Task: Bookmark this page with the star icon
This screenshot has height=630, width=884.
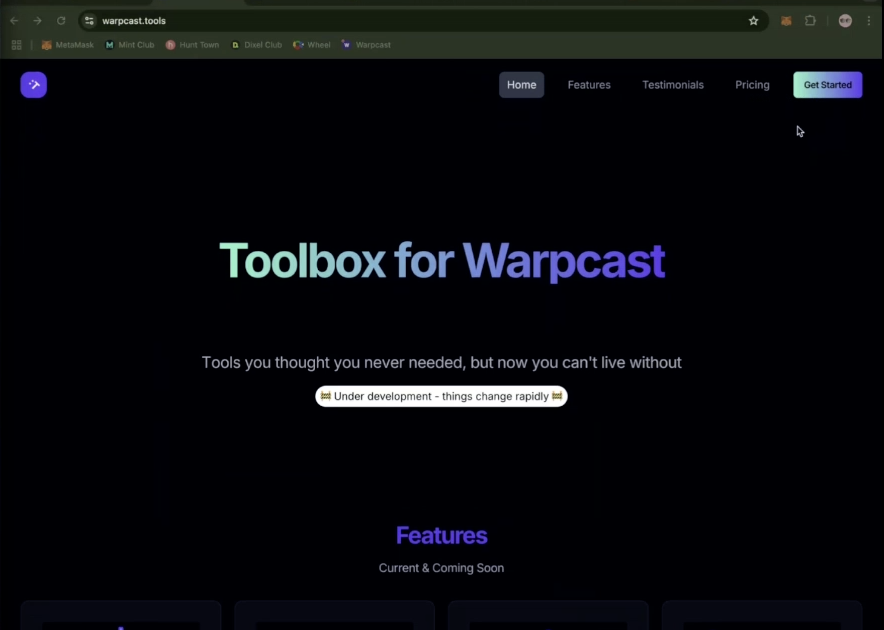Action: [x=754, y=20]
